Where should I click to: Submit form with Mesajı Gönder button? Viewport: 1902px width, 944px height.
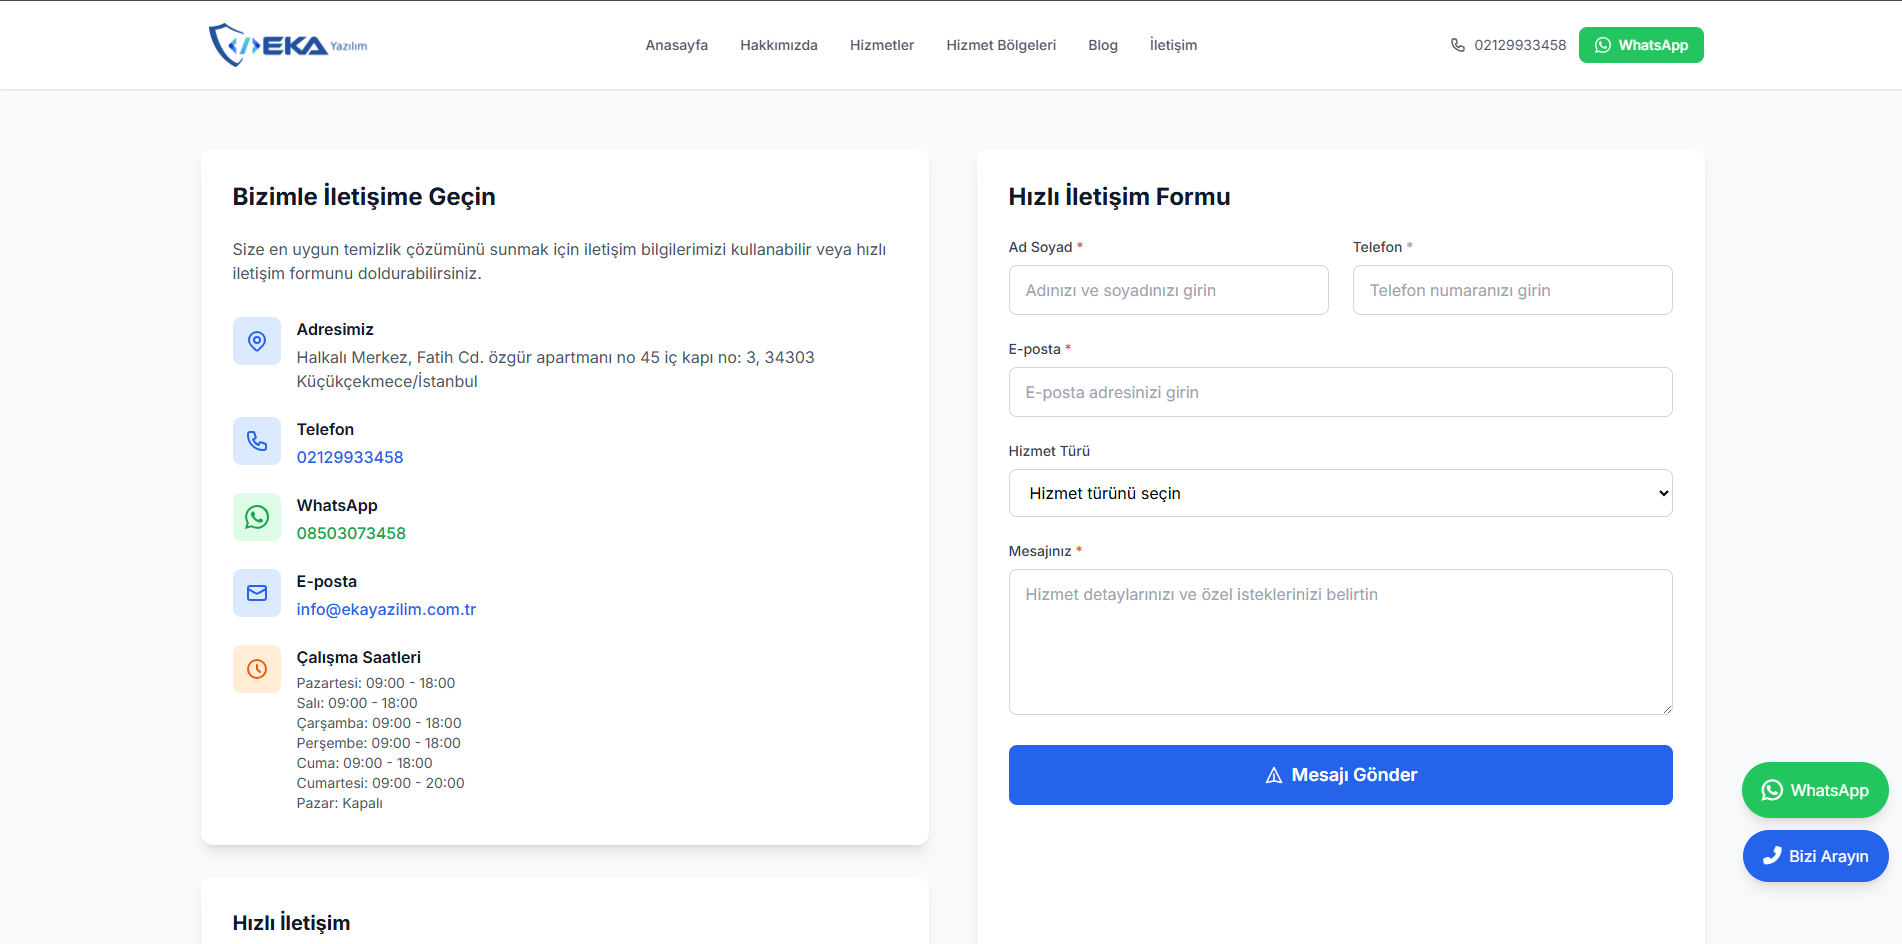click(1340, 775)
